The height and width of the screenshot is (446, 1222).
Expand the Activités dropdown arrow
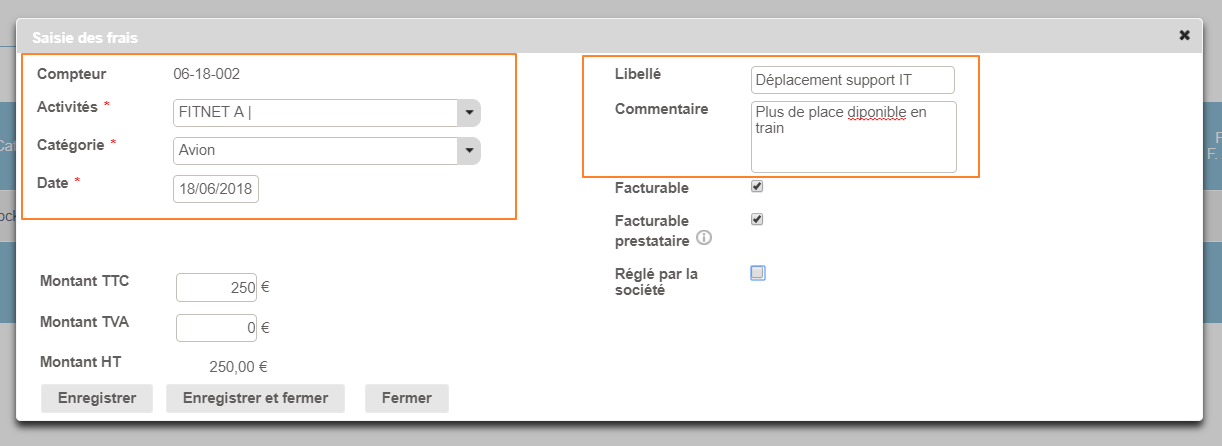pos(469,113)
